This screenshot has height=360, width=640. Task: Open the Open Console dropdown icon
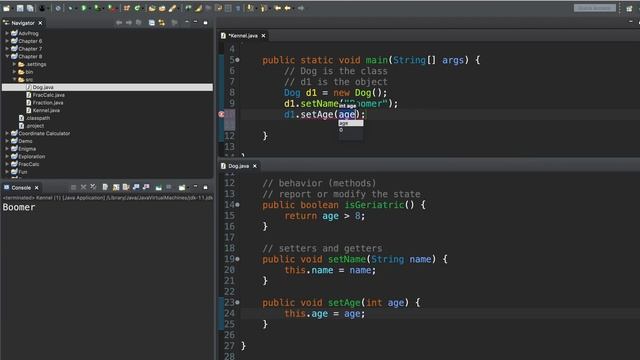coord(182,187)
